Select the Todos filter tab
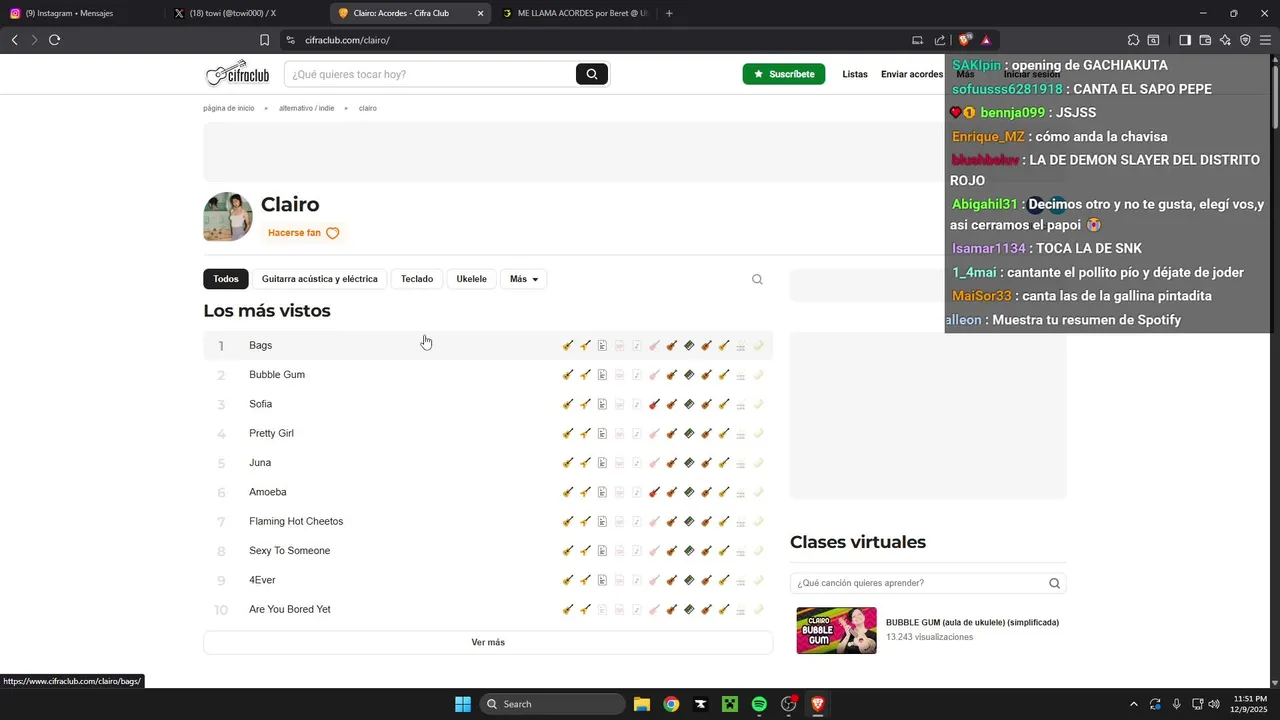1280x720 pixels. 226,279
